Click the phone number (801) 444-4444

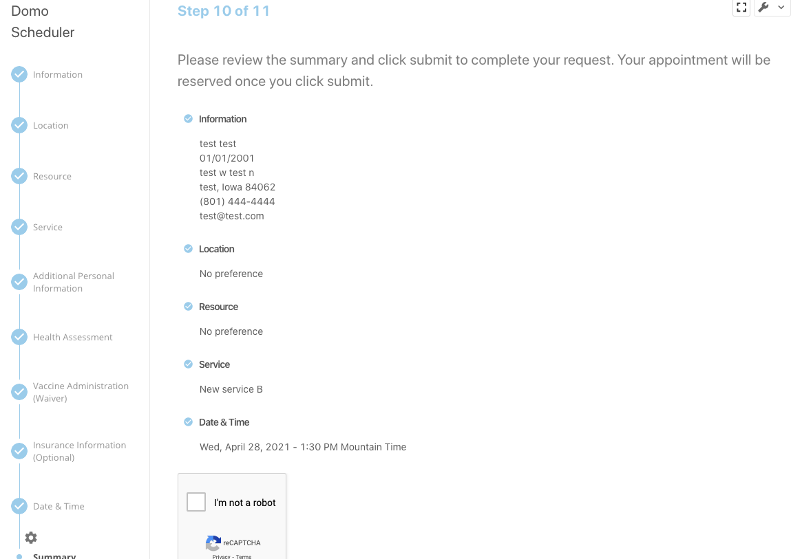237,202
